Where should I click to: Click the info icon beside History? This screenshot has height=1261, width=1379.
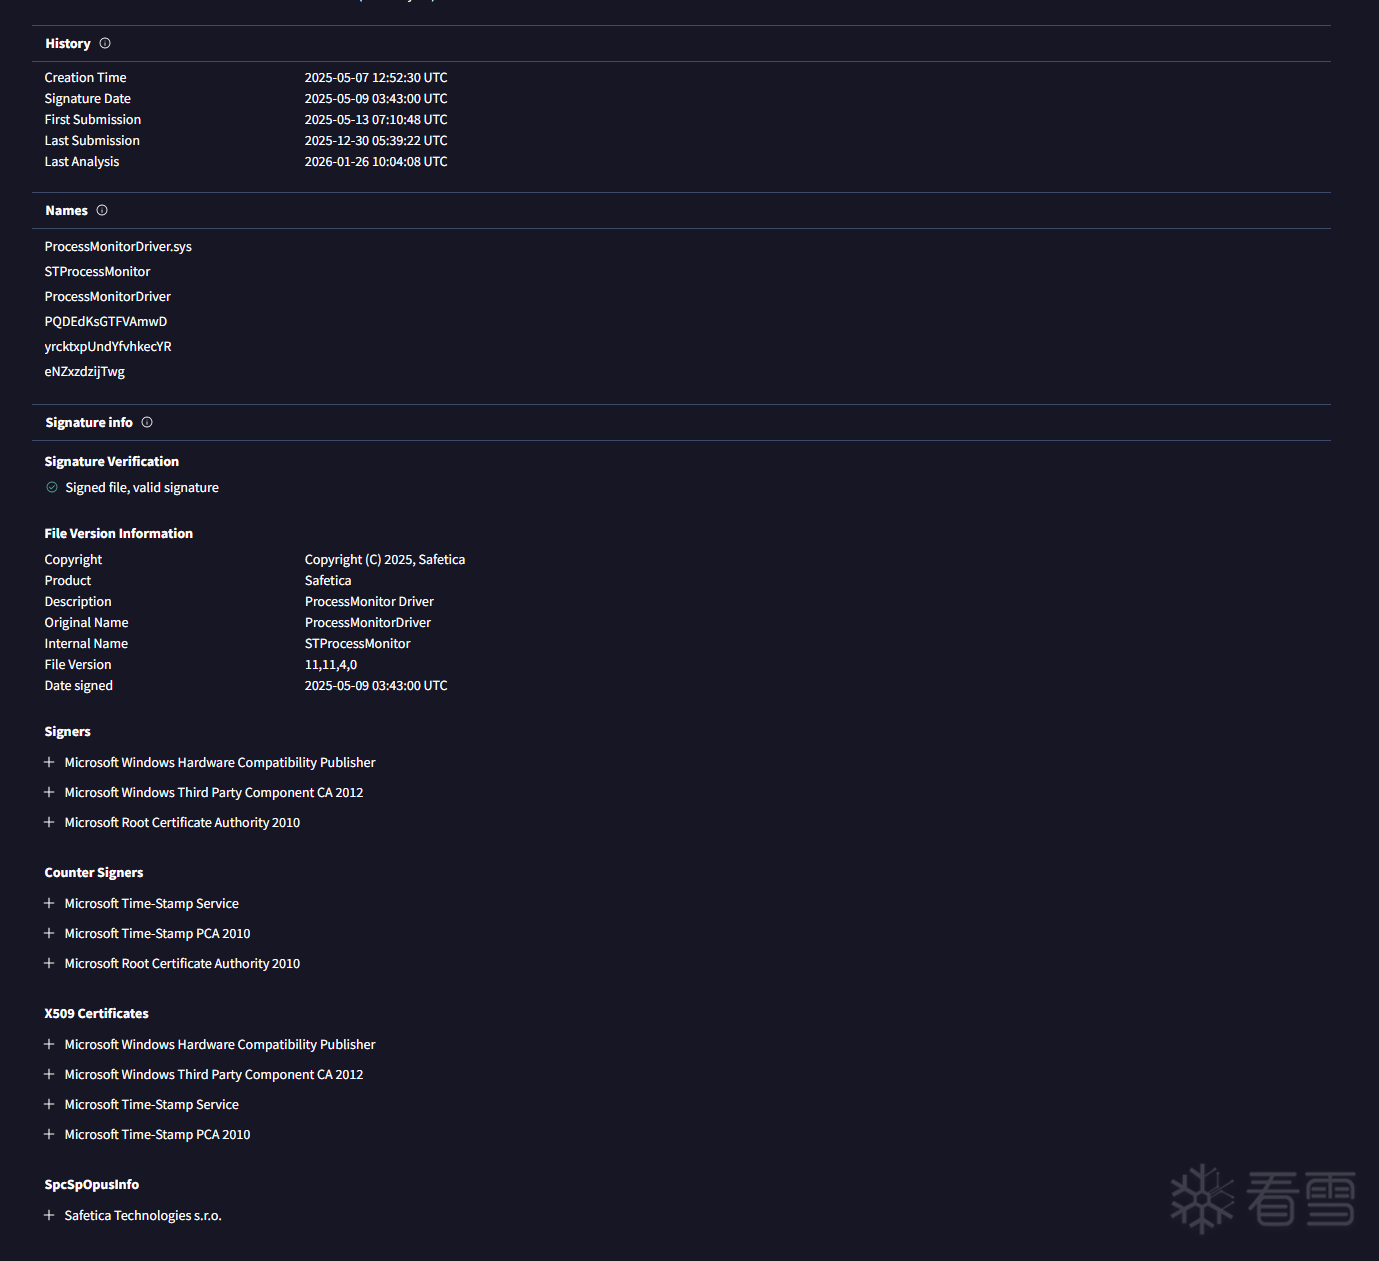[105, 43]
